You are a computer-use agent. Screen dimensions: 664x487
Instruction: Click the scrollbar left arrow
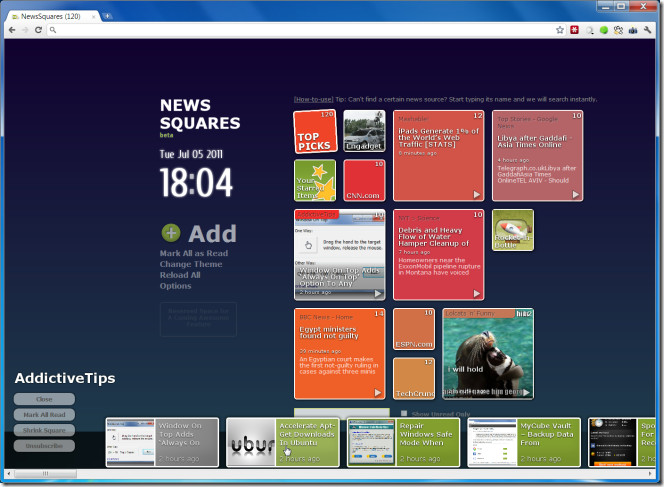pos(9,473)
